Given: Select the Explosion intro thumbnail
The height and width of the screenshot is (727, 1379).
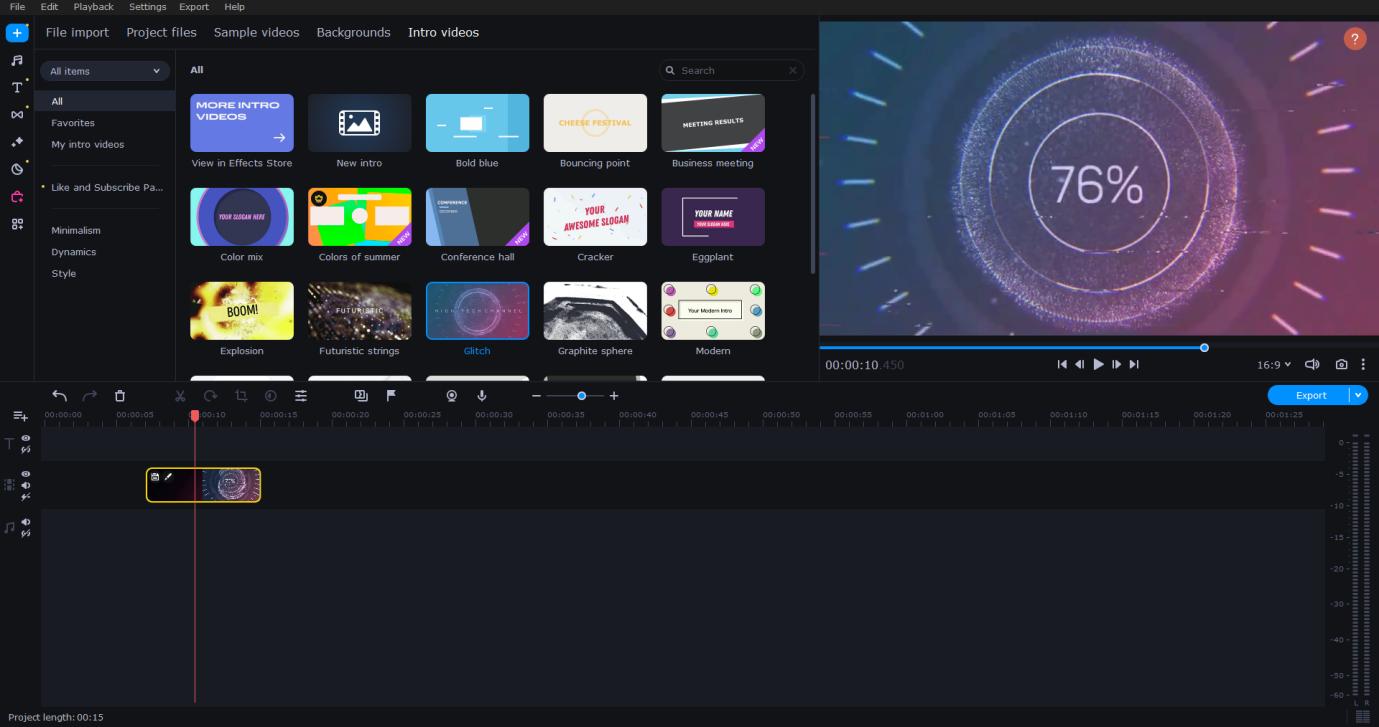Looking at the screenshot, I should pos(242,311).
